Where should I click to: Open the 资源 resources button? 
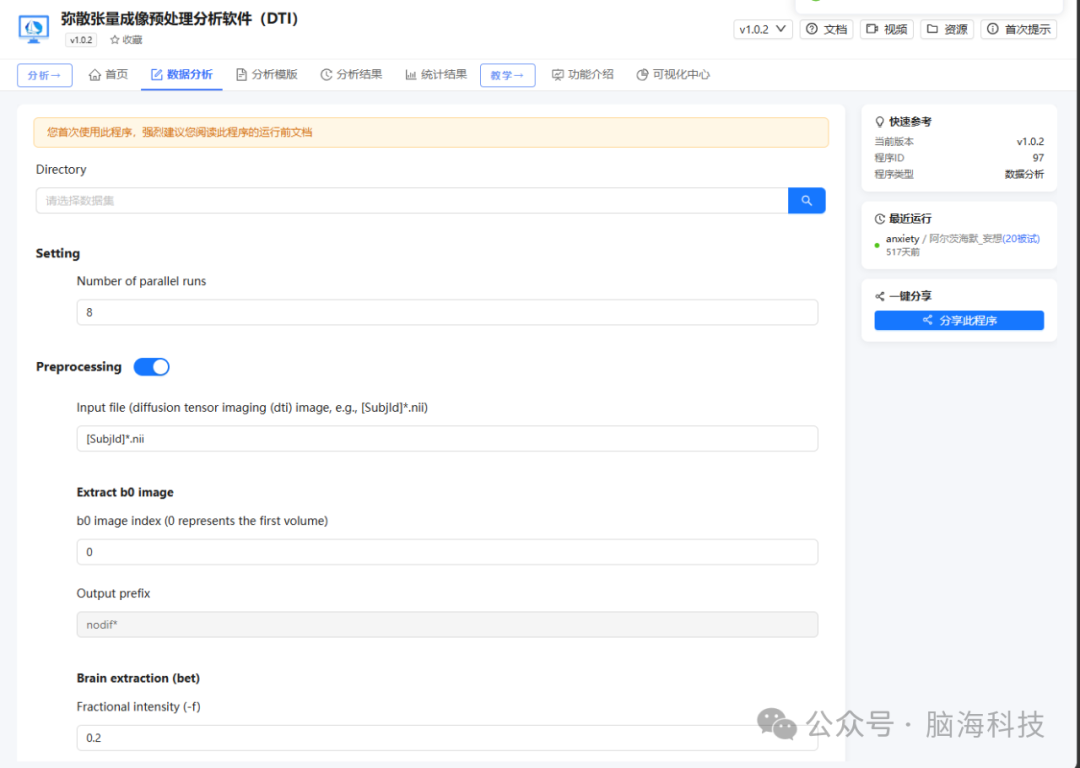(947, 29)
